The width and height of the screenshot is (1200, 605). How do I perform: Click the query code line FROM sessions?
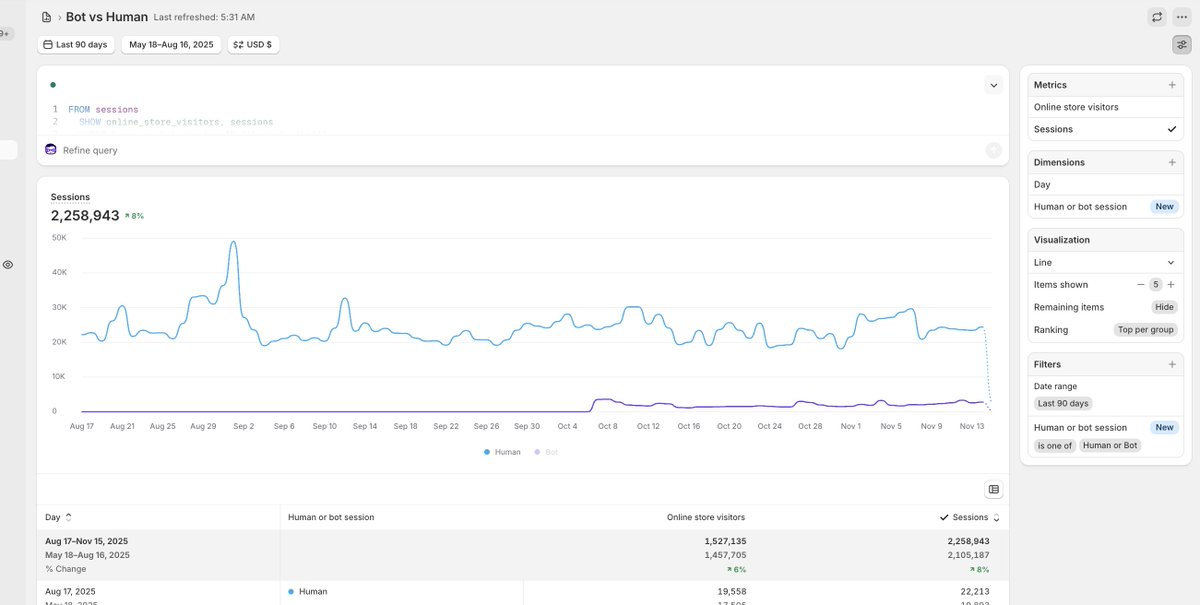click(x=103, y=109)
